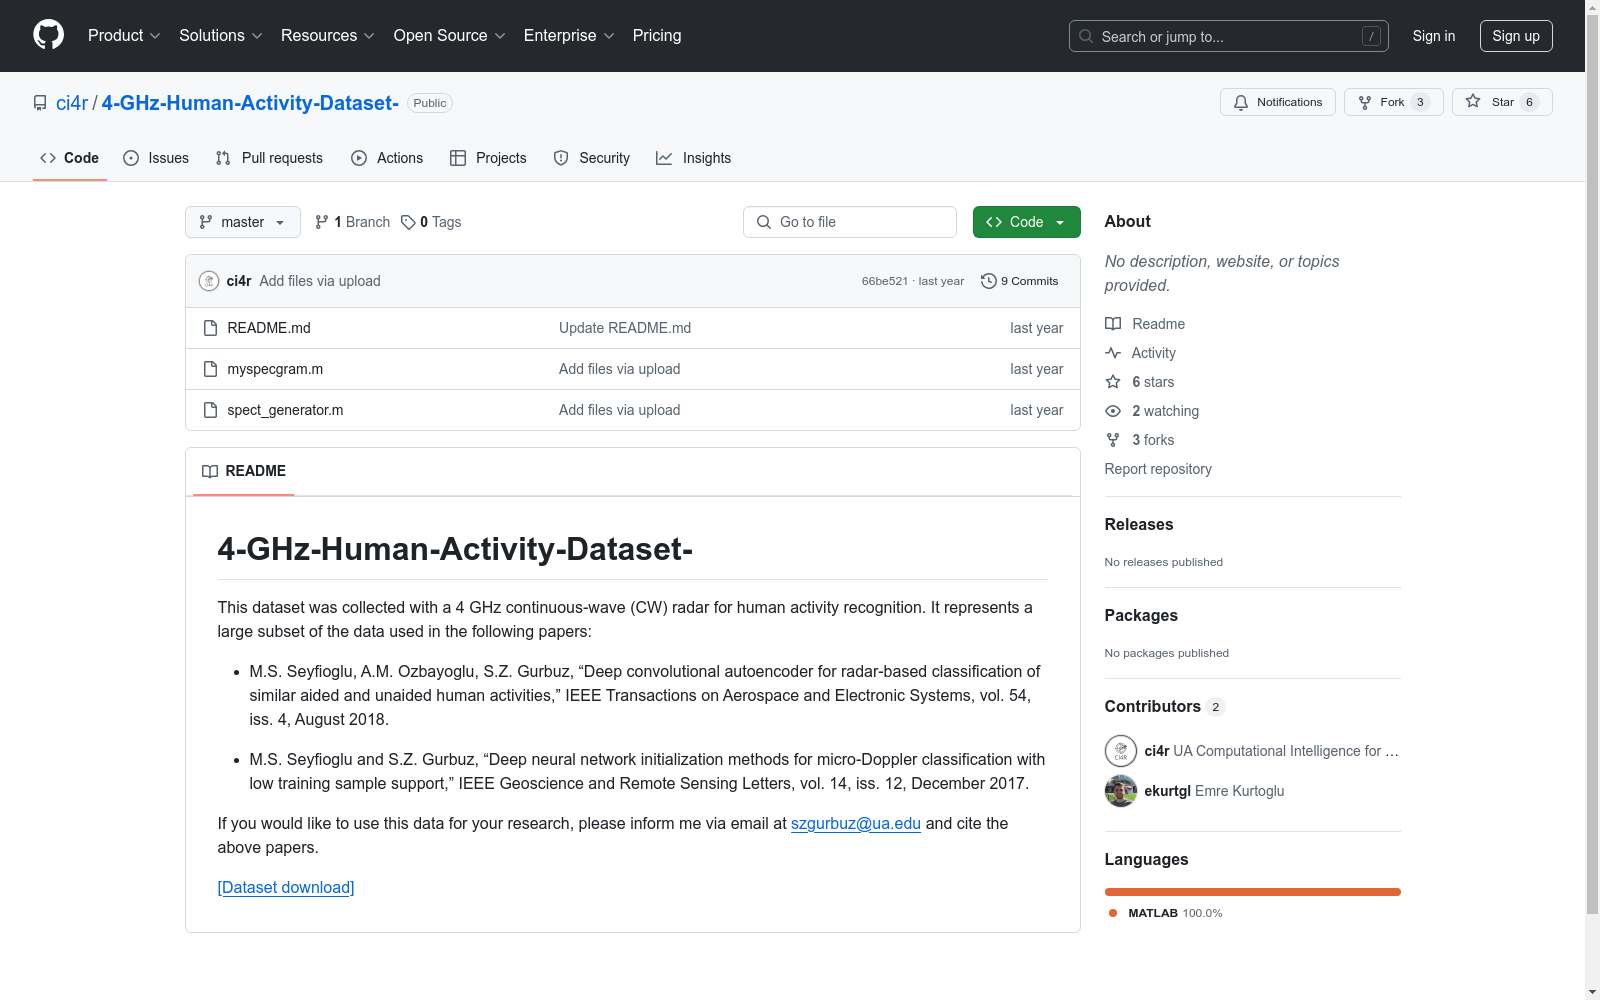Expand the Enterprise menu

569,35
